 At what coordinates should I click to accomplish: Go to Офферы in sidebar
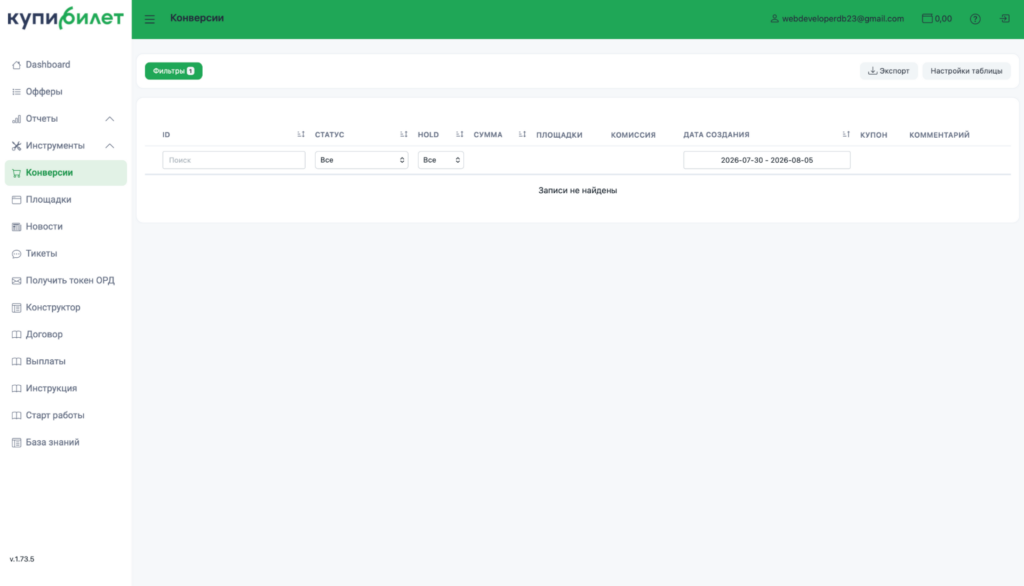(x=65, y=91)
